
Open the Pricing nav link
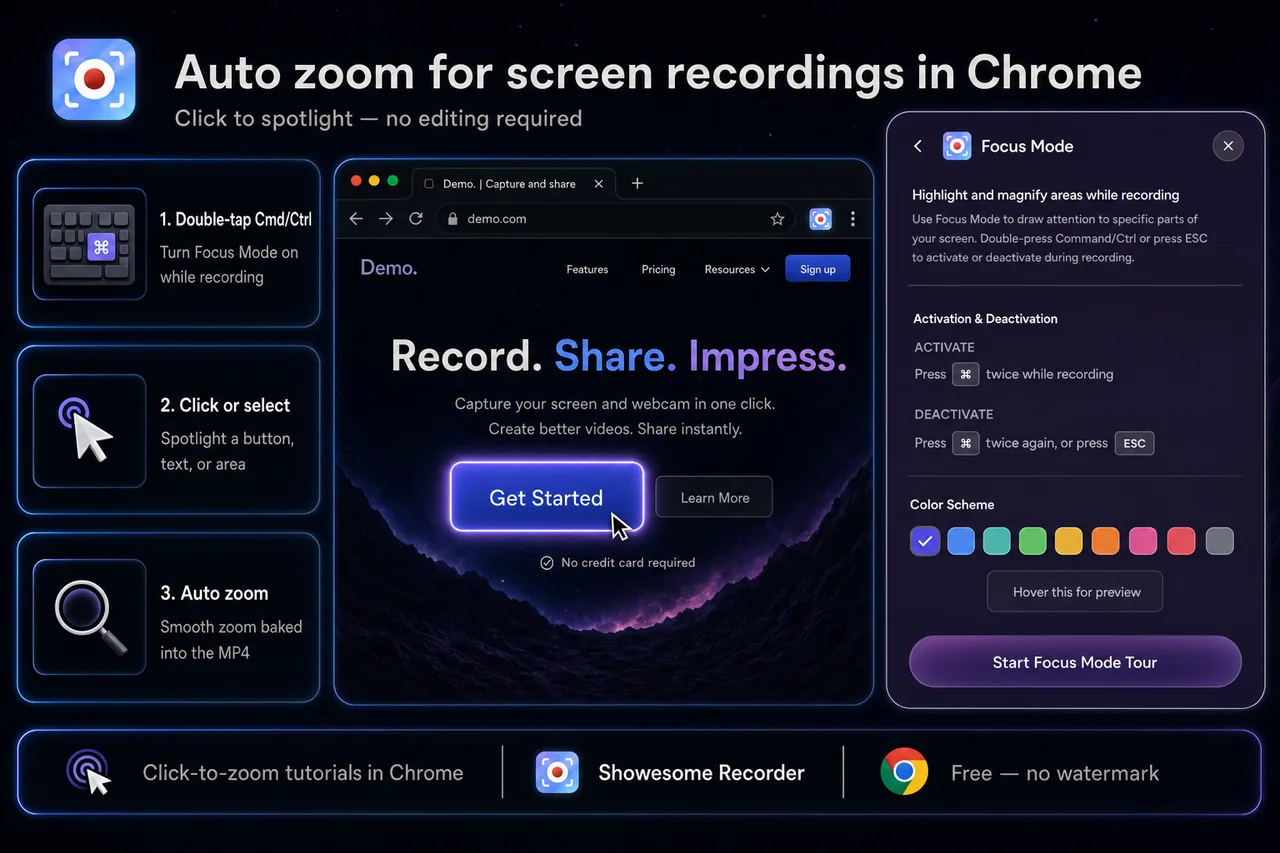coord(658,269)
